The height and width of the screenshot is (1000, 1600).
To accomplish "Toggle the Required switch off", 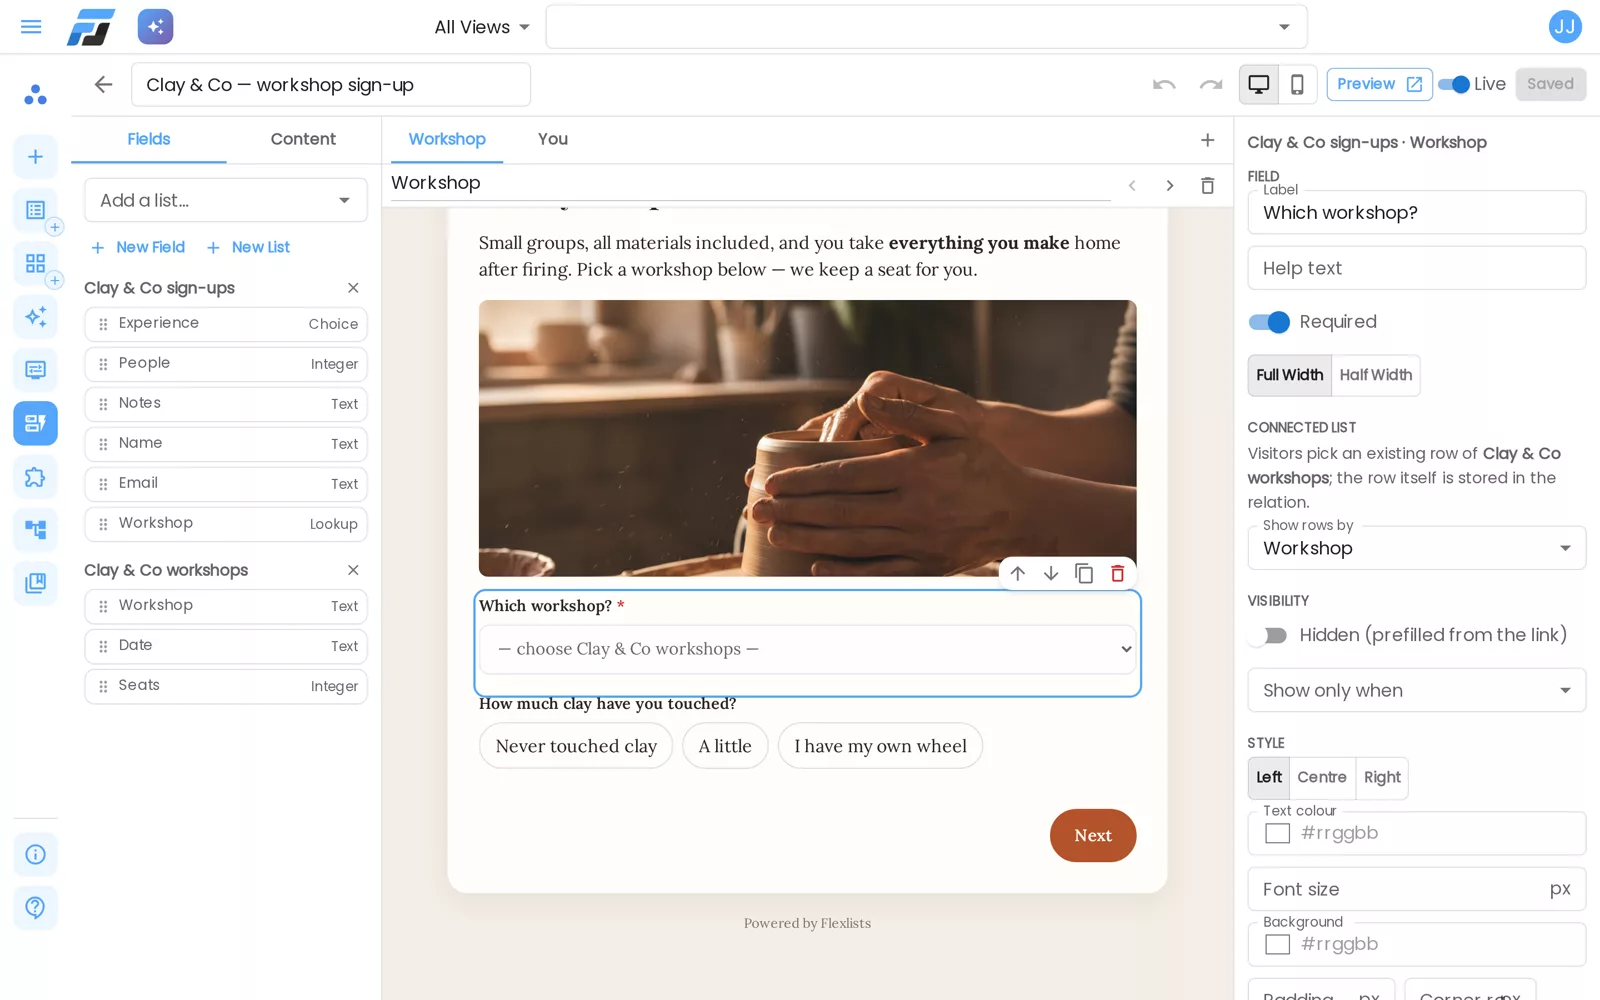I will coord(1269,322).
